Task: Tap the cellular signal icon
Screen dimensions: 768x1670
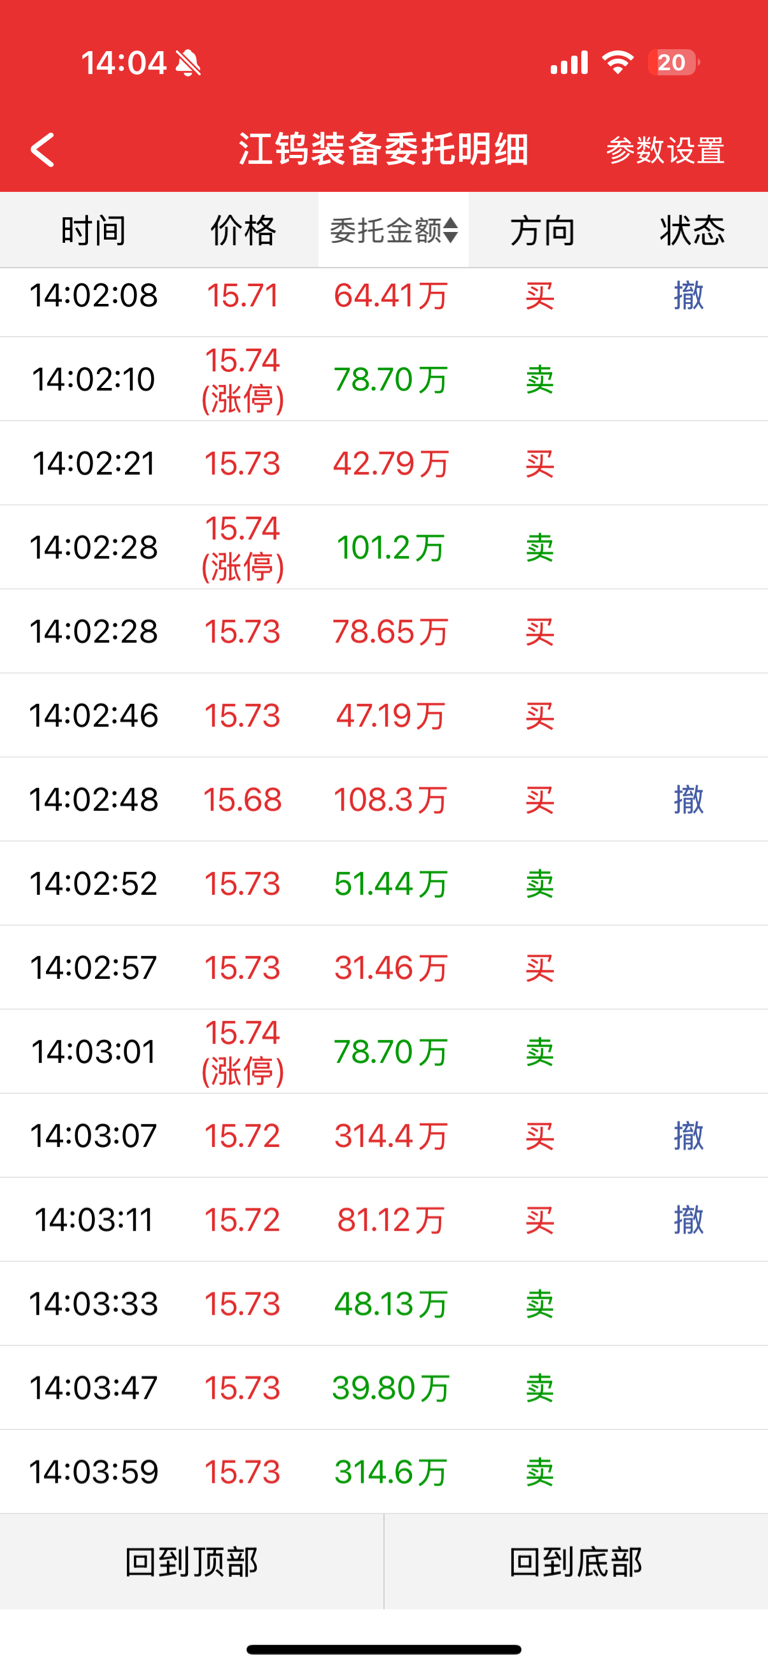Action: pos(569,64)
